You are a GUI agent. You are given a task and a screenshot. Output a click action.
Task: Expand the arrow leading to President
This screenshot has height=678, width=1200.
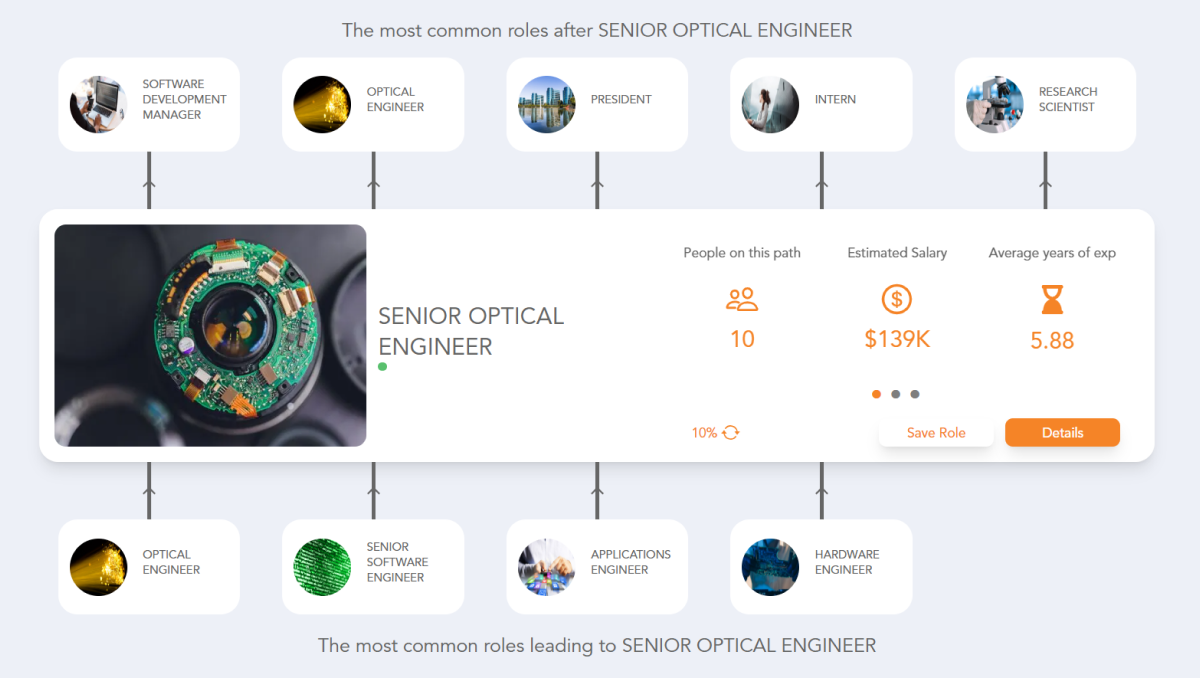point(597,185)
